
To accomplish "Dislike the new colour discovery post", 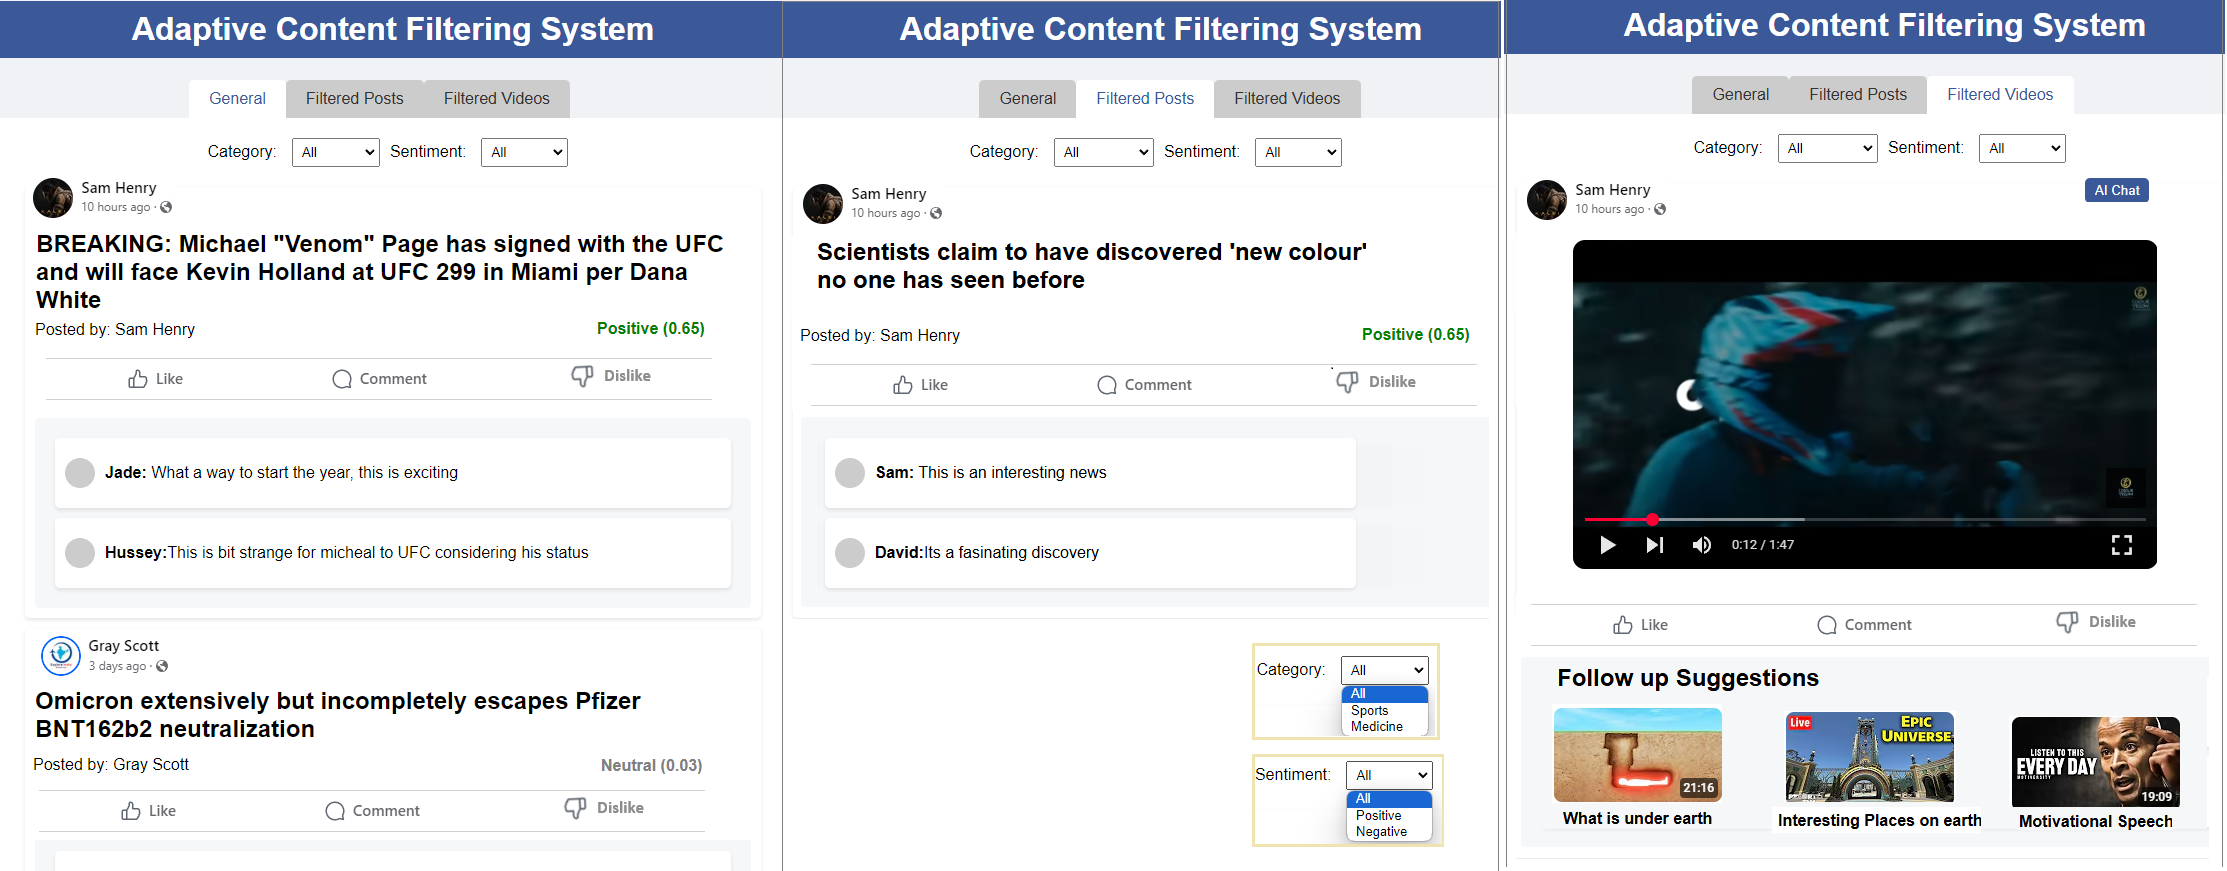I will (x=1376, y=382).
